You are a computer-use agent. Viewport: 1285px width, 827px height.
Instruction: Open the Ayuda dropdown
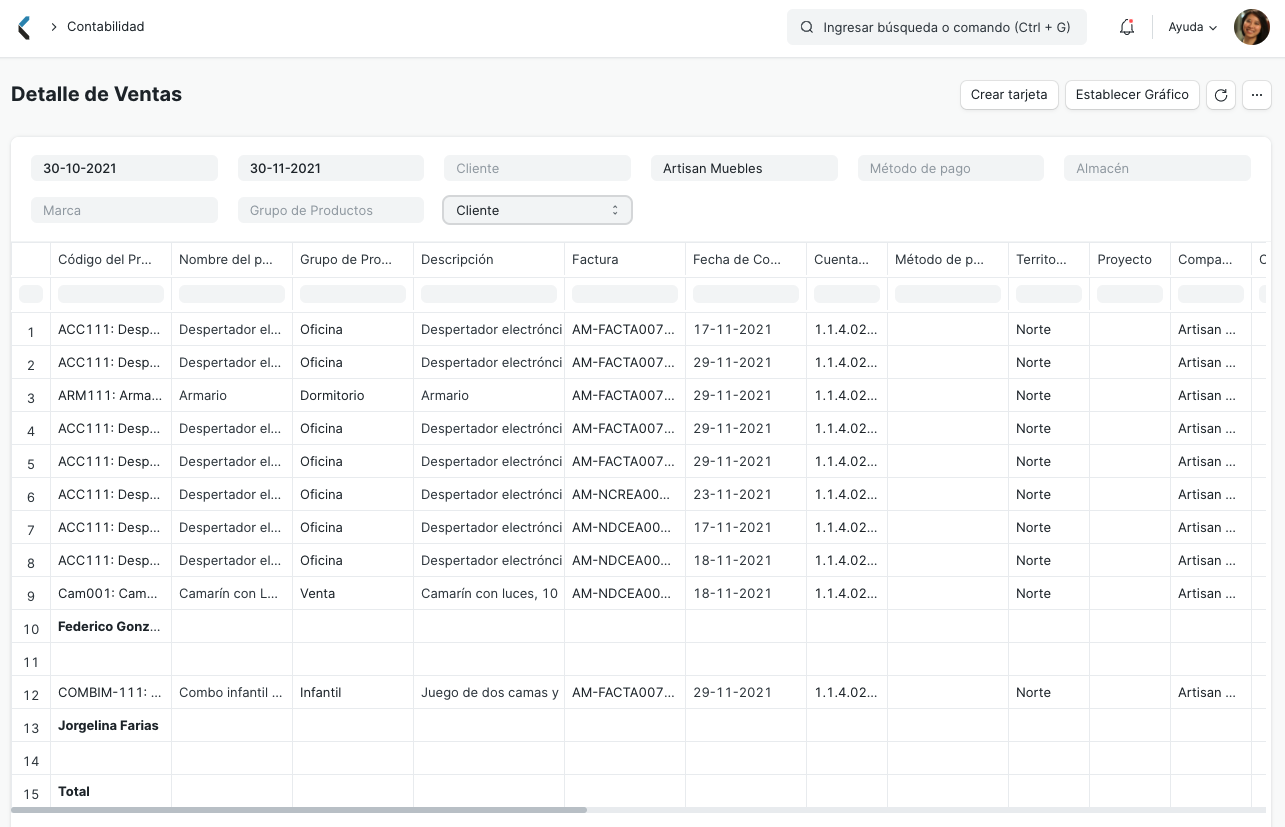[x=1191, y=27]
